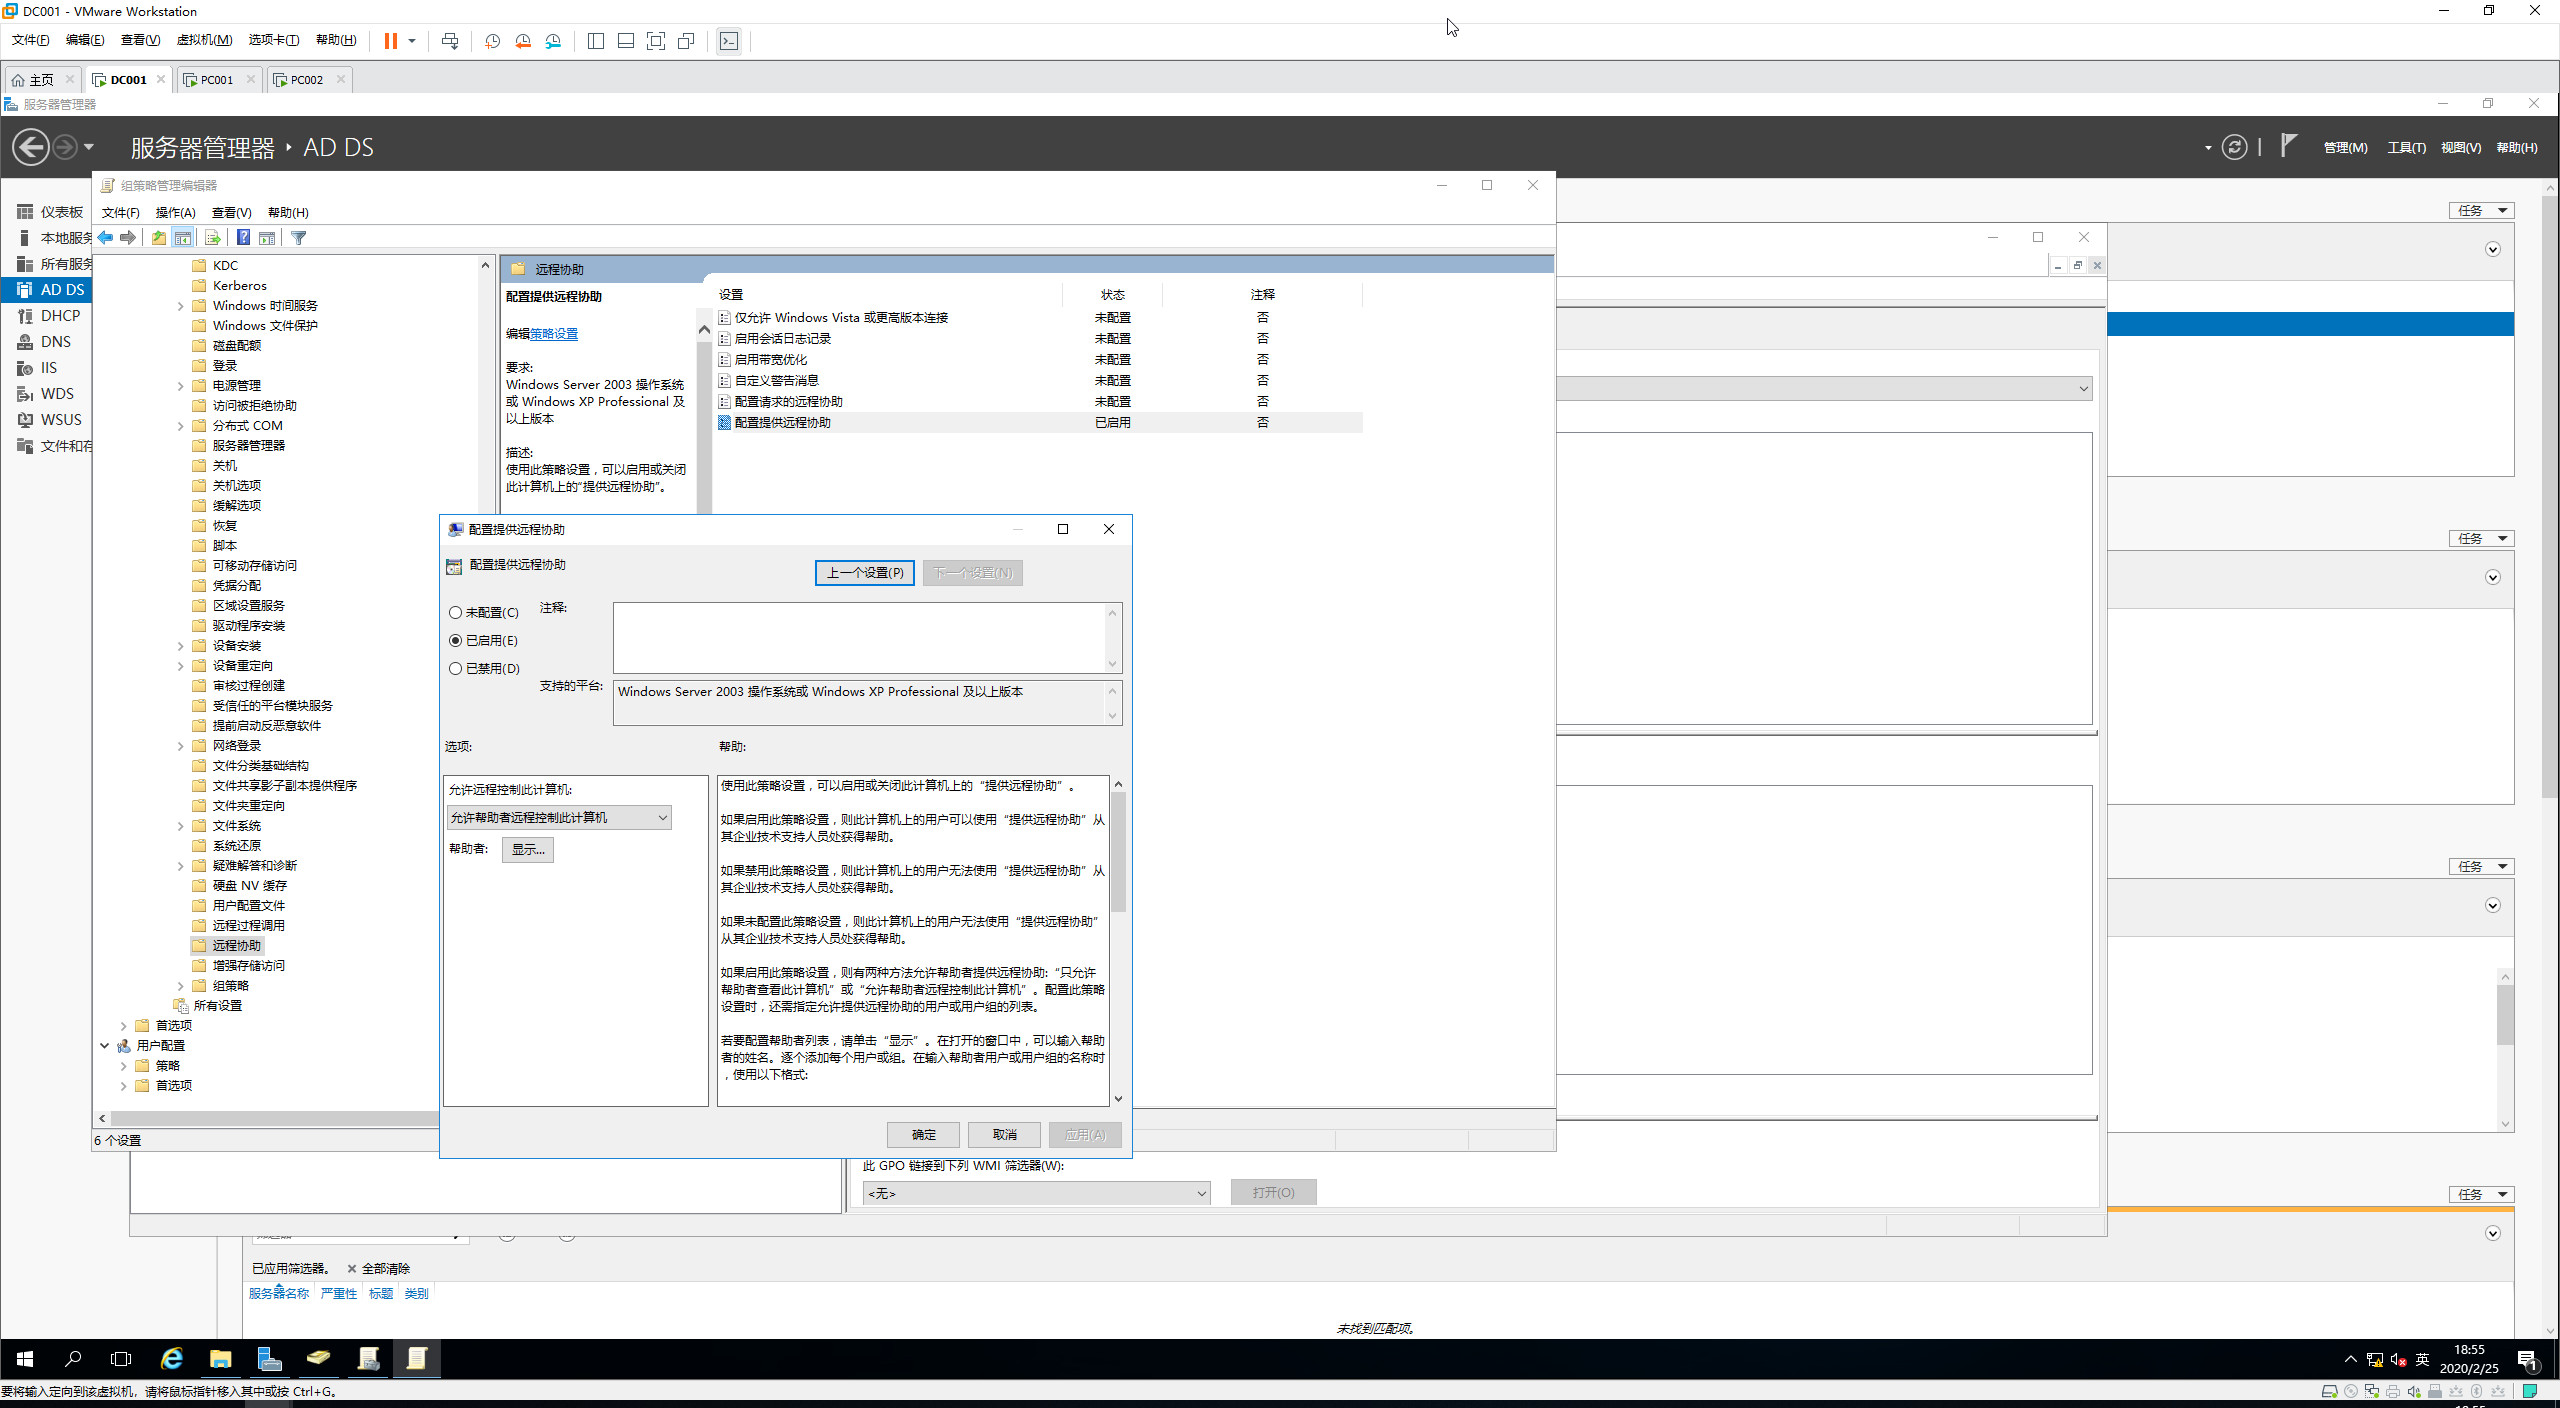Switch to the PC001 tab
The height and width of the screenshot is (1408, 2560).
pyautogui.click(x=213, y=79)
